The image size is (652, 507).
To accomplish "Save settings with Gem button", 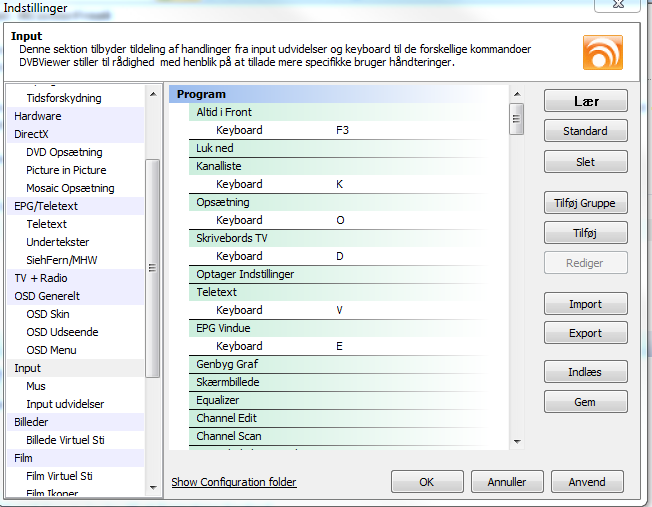I will (585, 402).
